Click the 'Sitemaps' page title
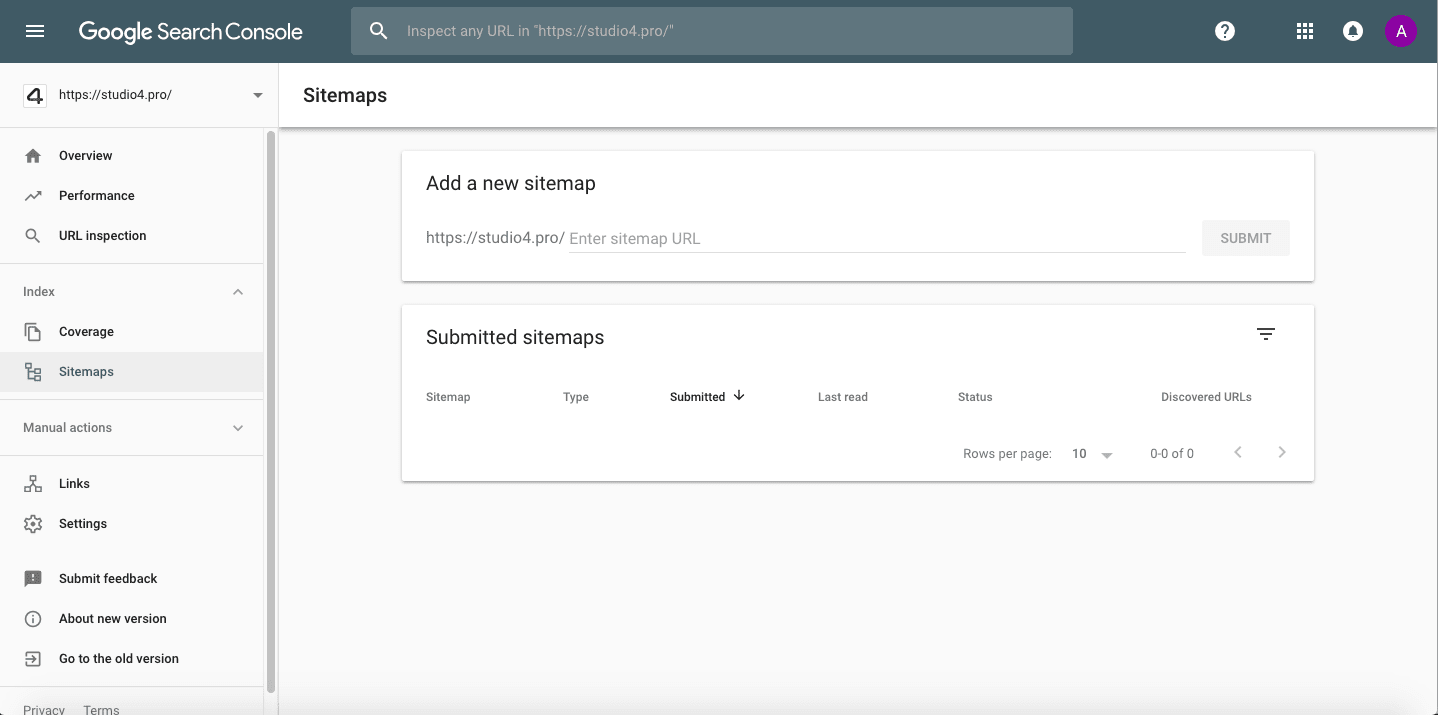 click(x=345, y=96)
